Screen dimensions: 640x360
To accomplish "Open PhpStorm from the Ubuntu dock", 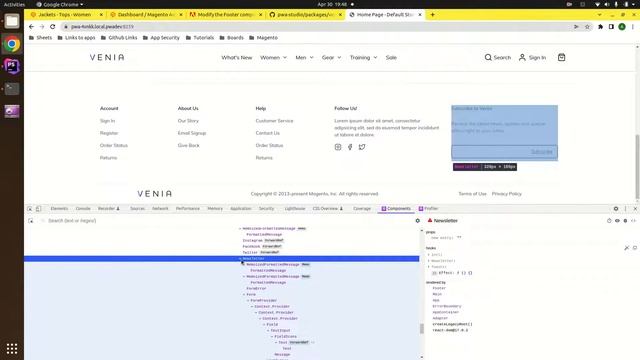I will pyautogui.click(x=12, y=66).
